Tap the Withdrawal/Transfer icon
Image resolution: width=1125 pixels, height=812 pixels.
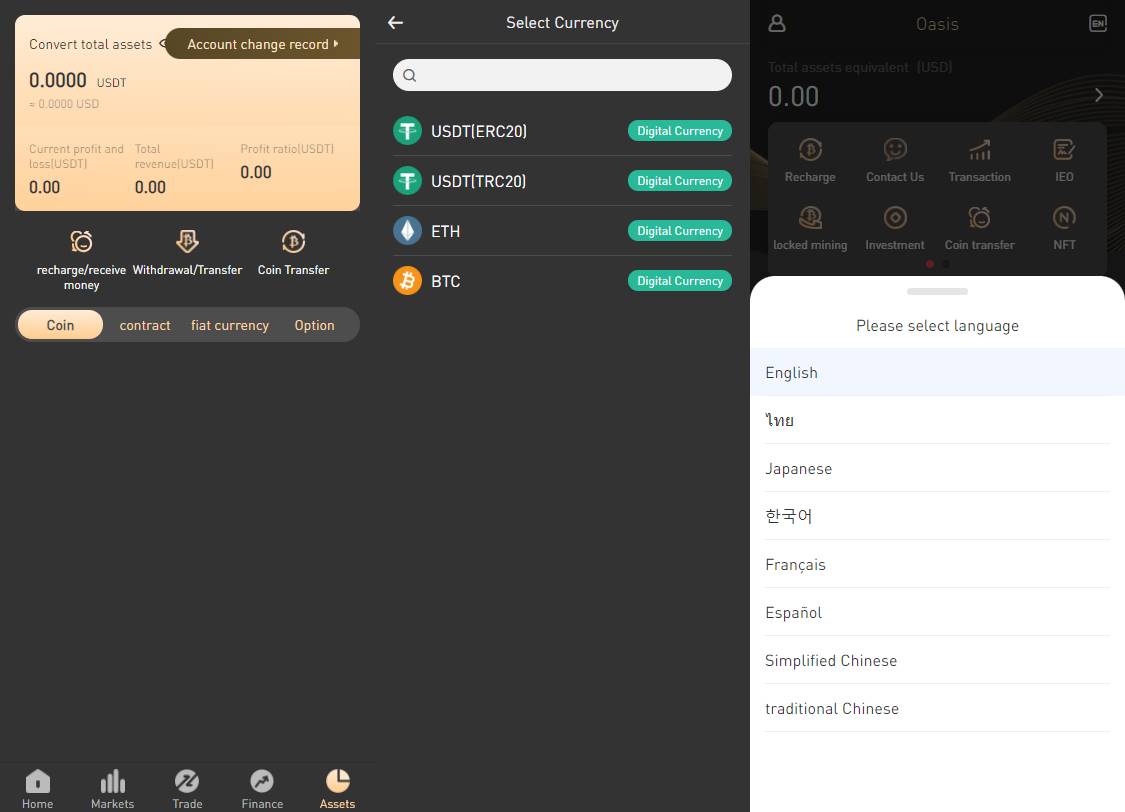(187, 242)
